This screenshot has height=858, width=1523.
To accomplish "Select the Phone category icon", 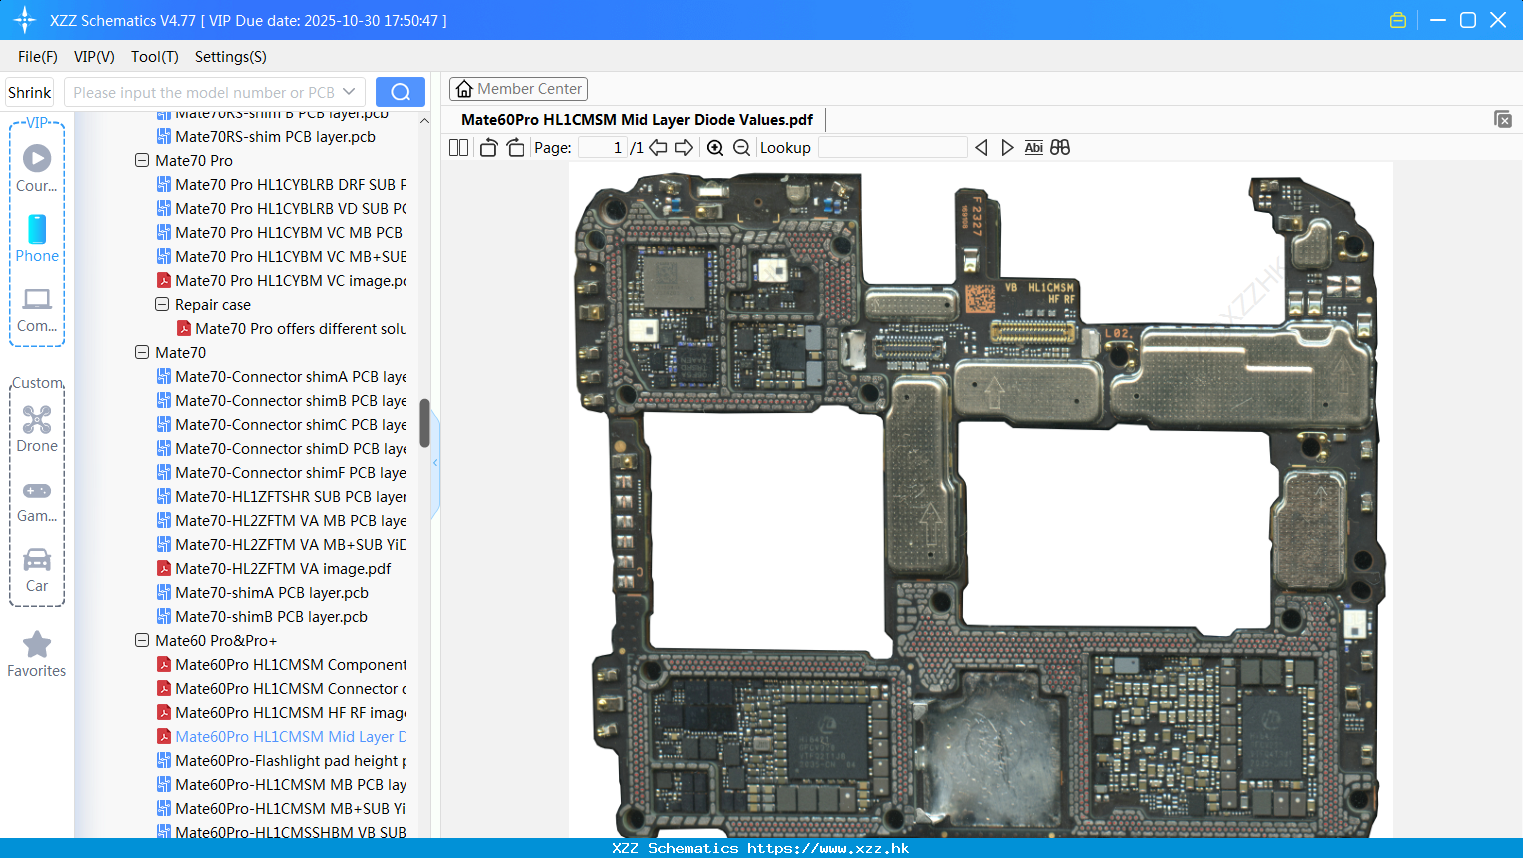I will (x=37, y=239).
